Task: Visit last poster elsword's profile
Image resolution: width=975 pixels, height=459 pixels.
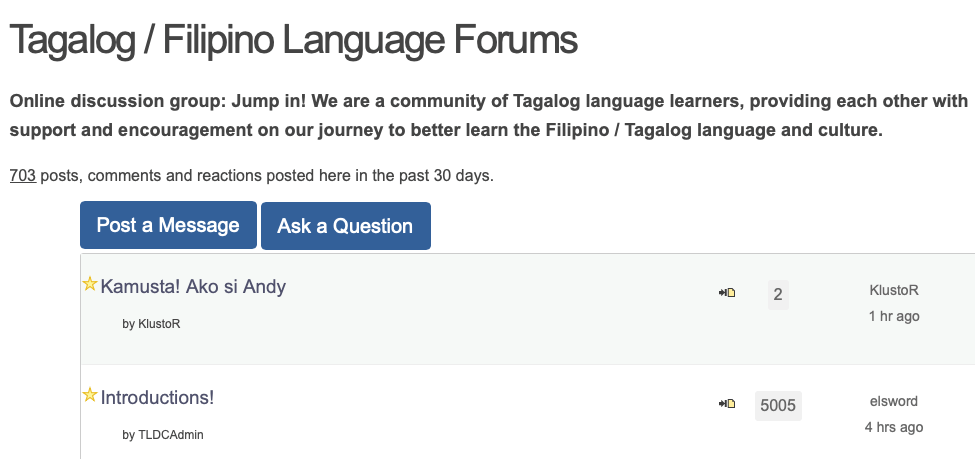Action: 894,401
